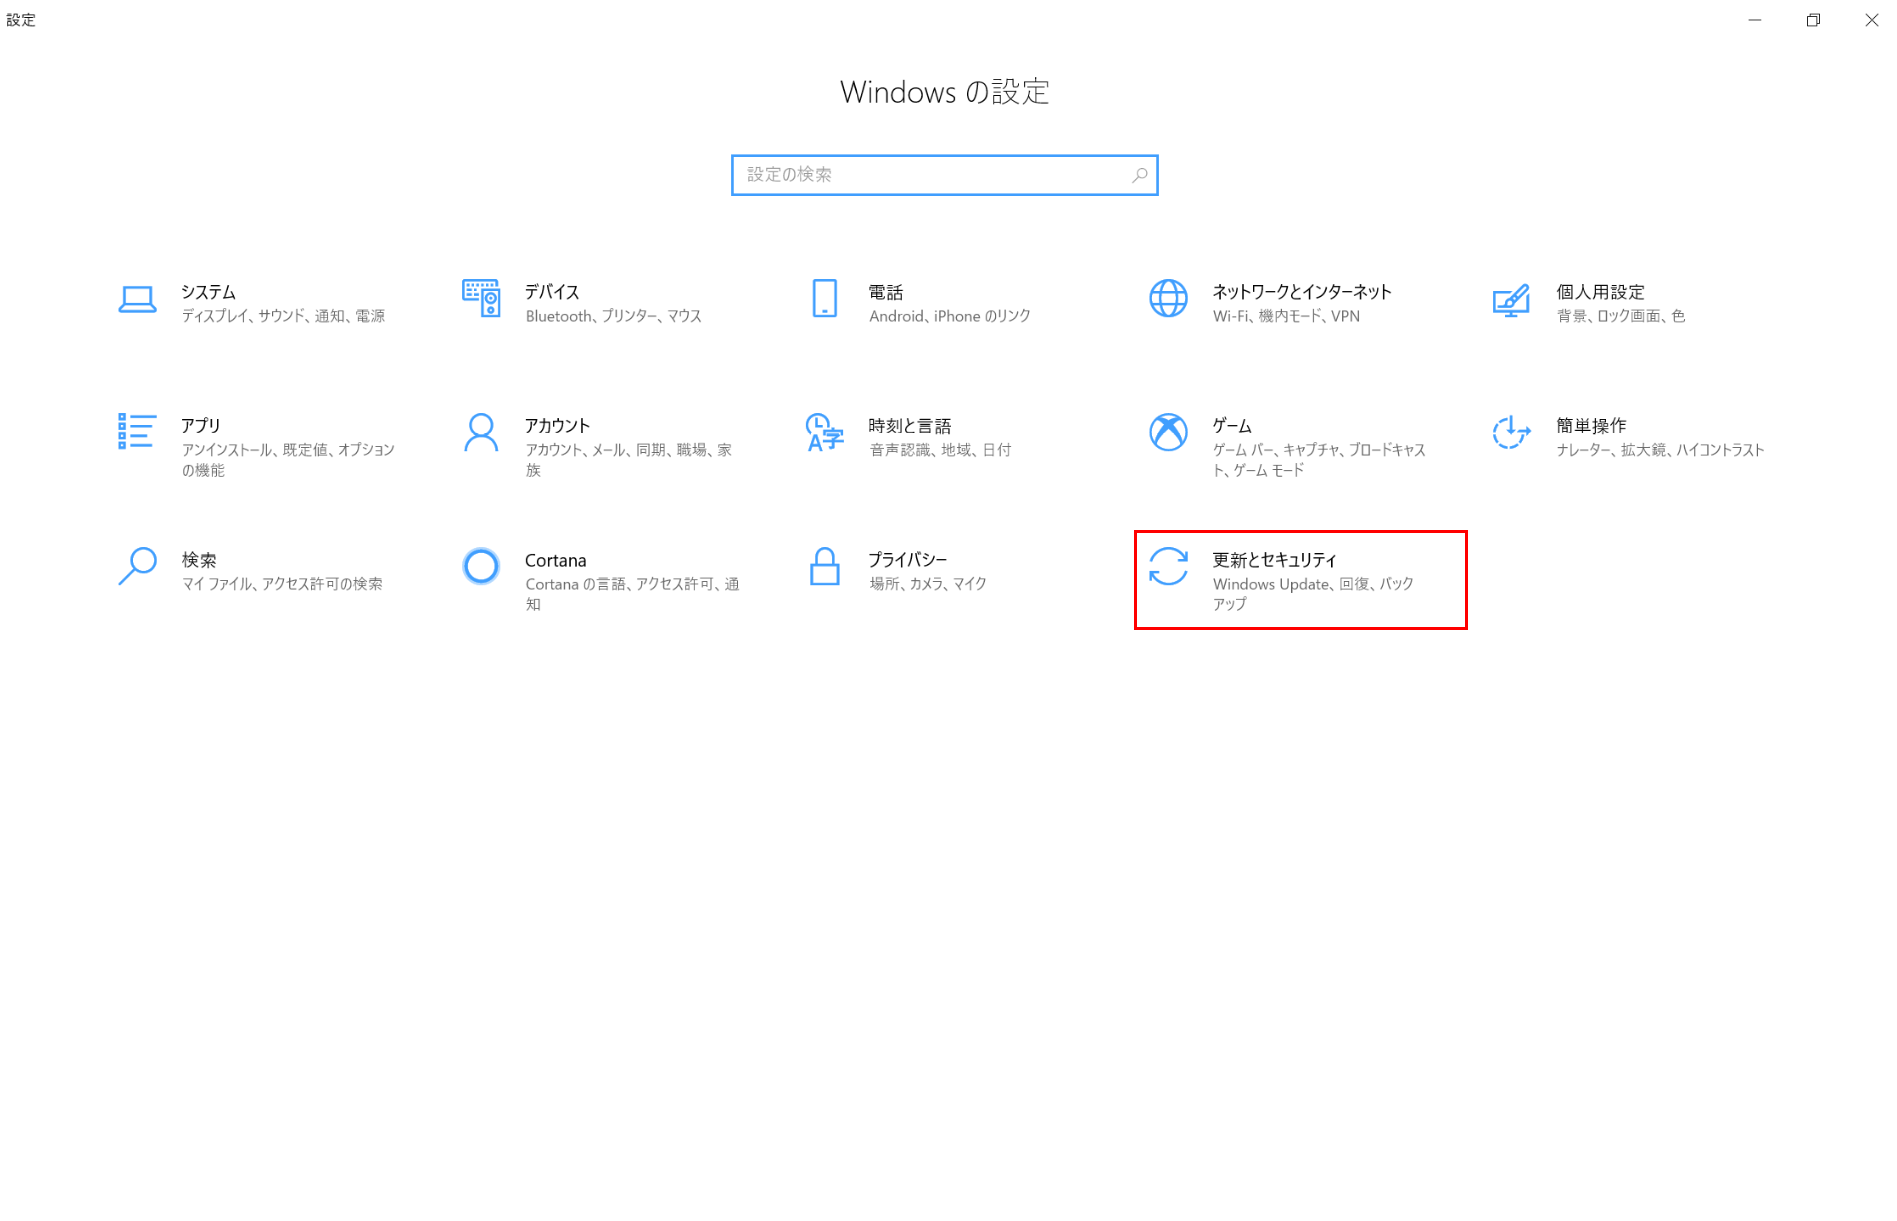
Task: Click the 電話 phone icon
Action: click(x=824, y=298)
